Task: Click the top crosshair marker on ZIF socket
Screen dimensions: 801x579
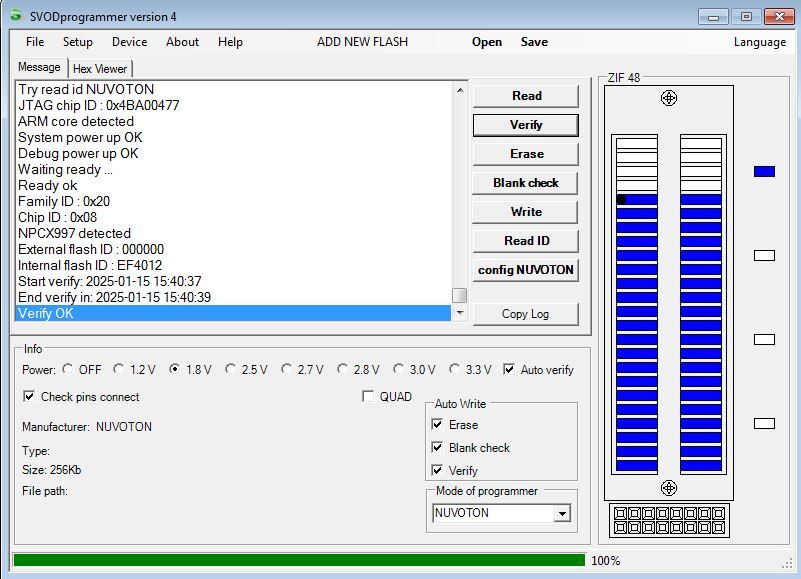Action: click(x=669, y=98)
